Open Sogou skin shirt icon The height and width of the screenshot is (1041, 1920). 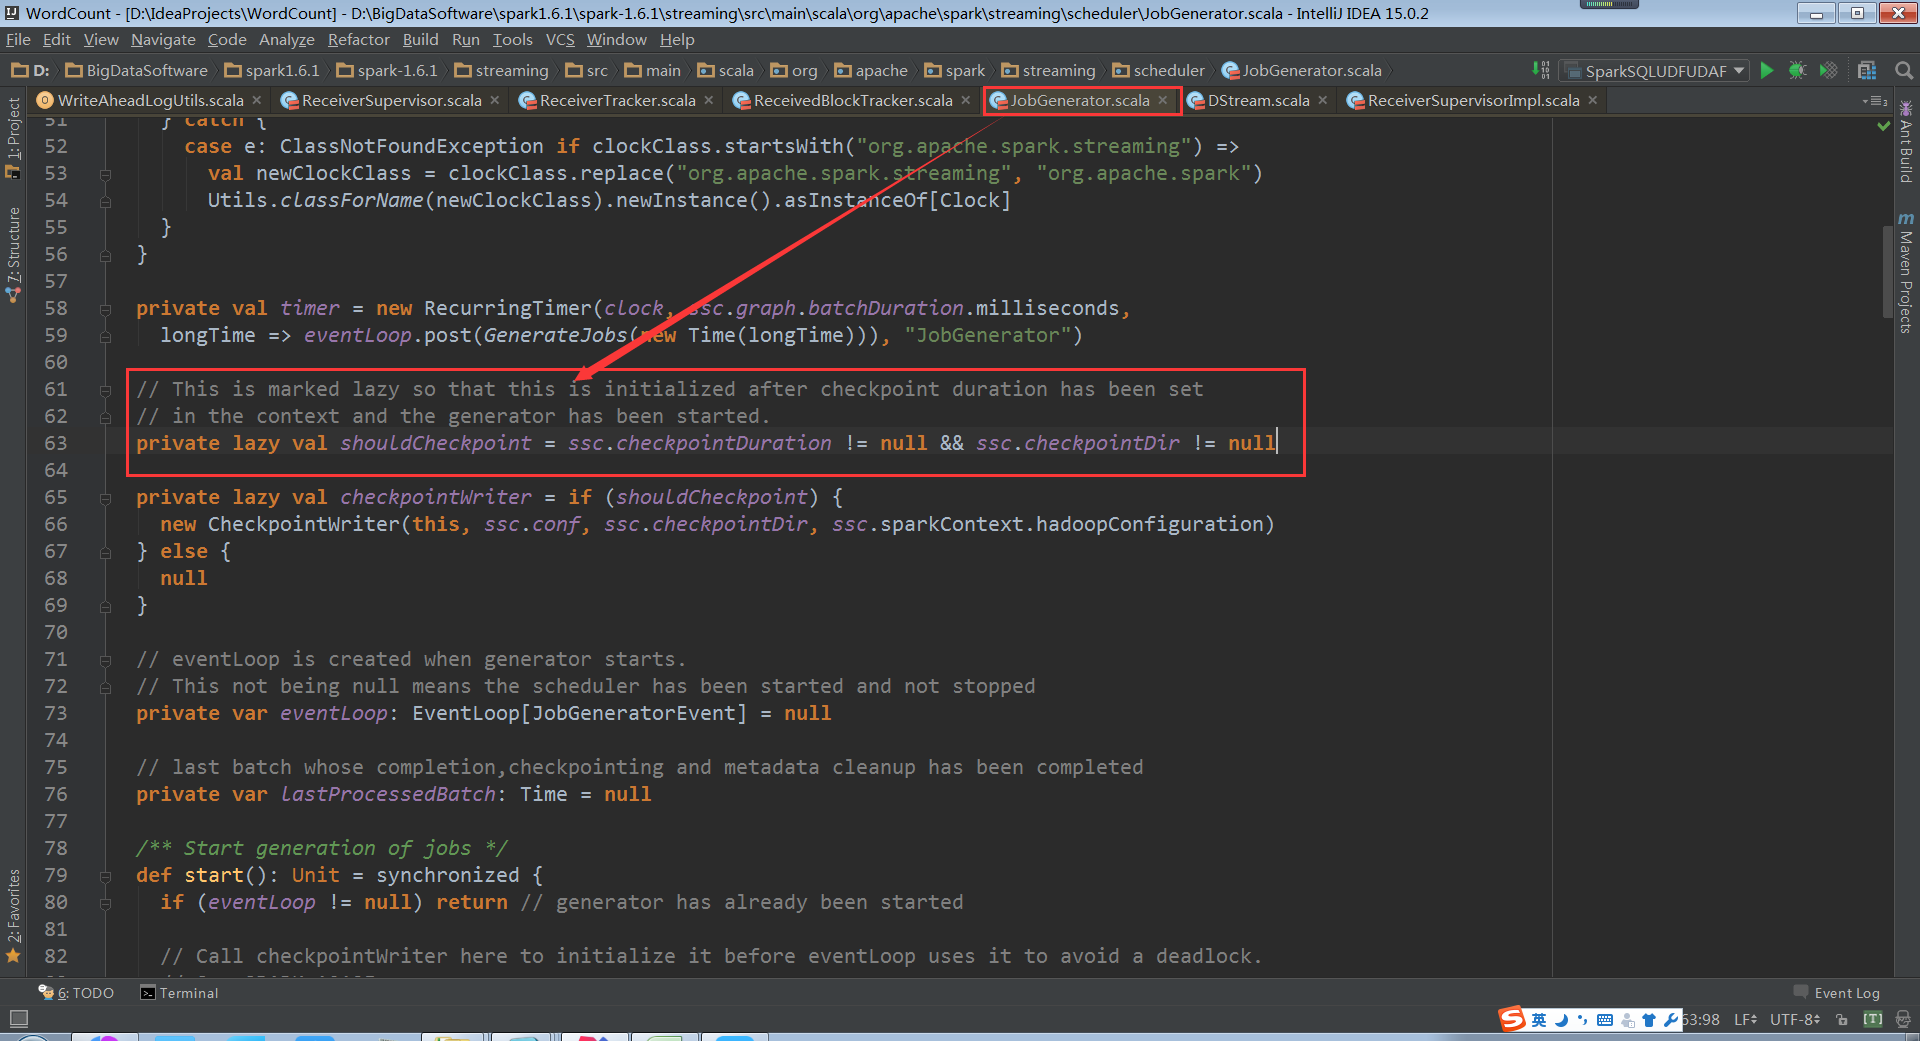coord(1649,1020)
